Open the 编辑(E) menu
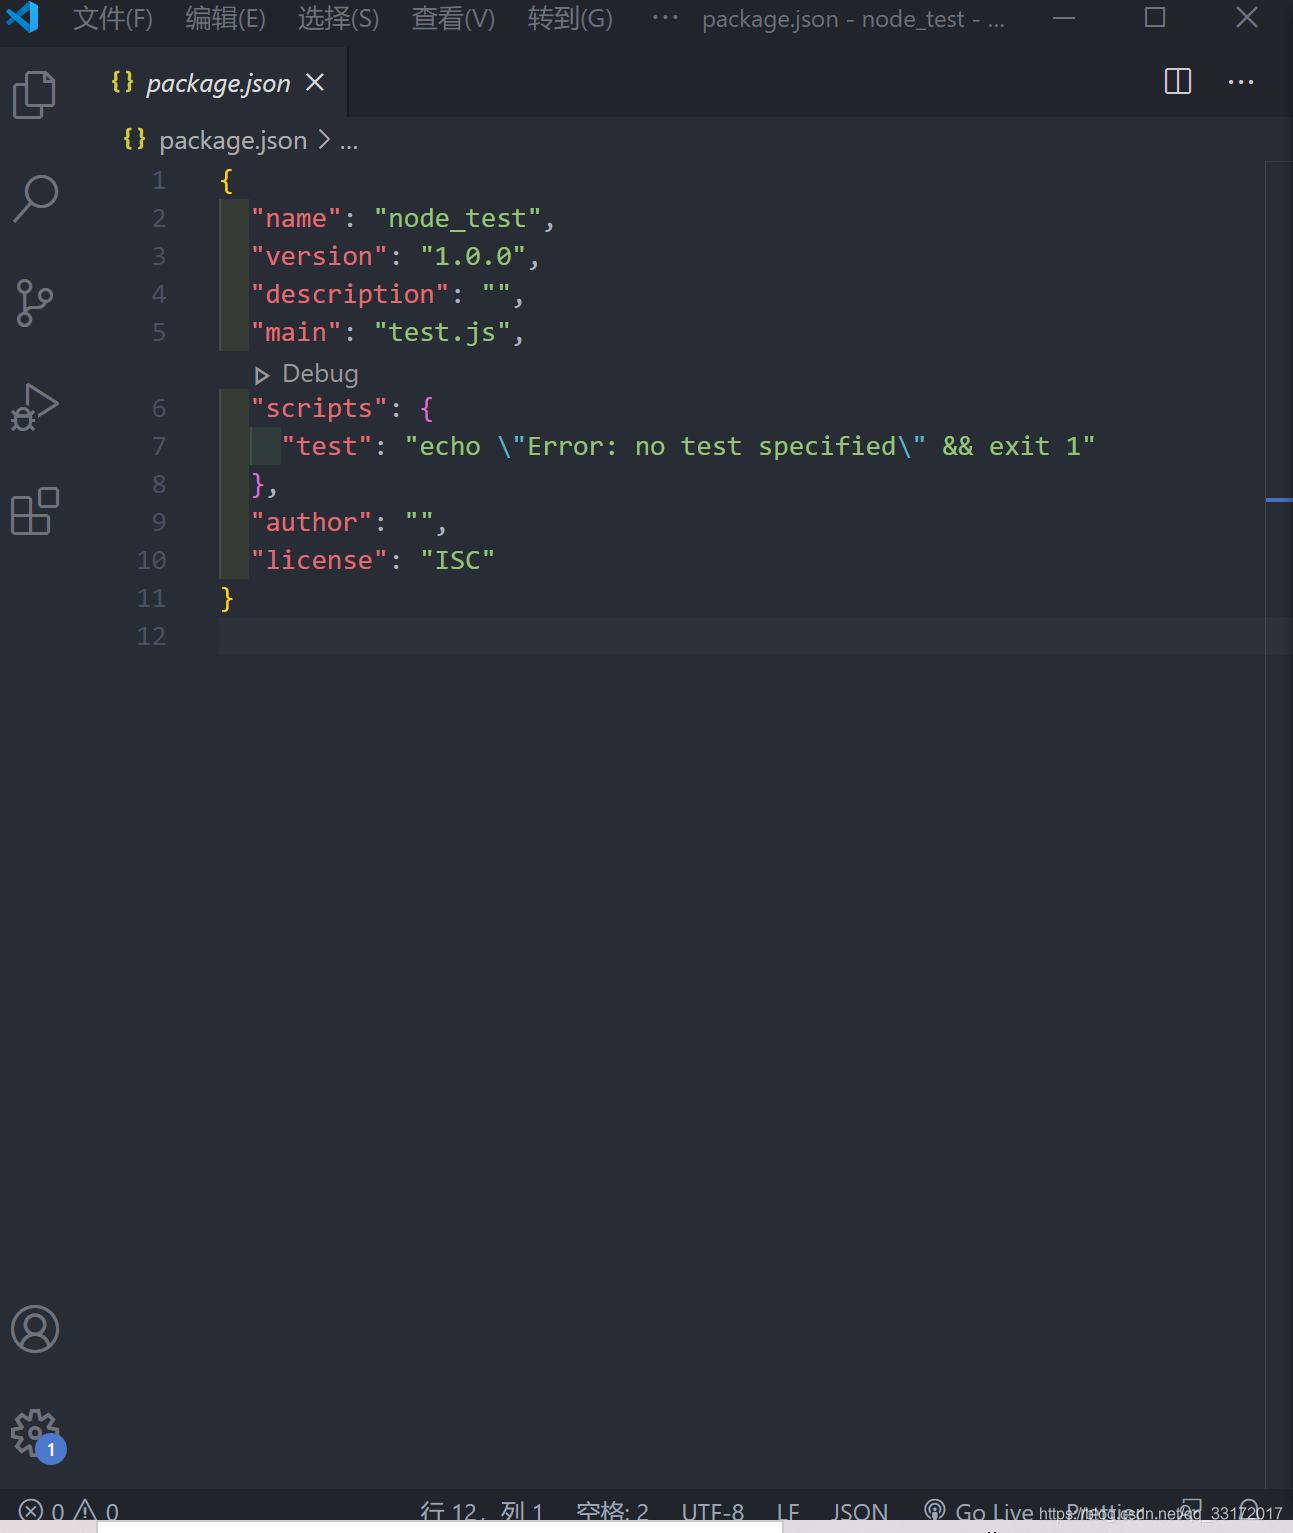The image size is (1293, 1533). tap(225, 18)
